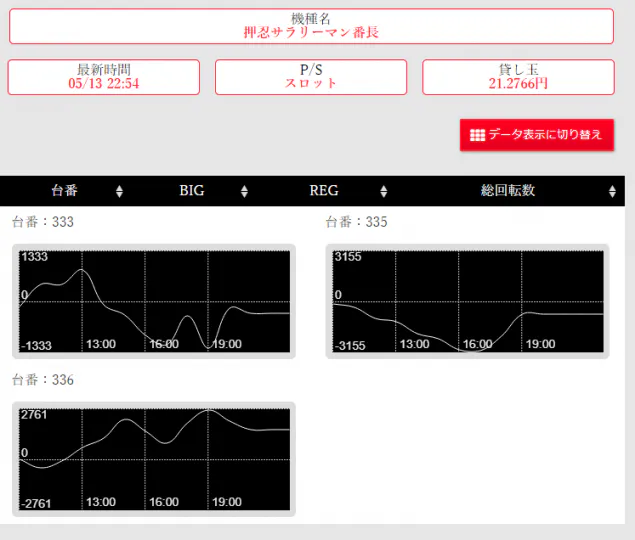Viewport: 635px width, 540px height.
Task: Click the grid icon on the red button
Action: (477, 135)
